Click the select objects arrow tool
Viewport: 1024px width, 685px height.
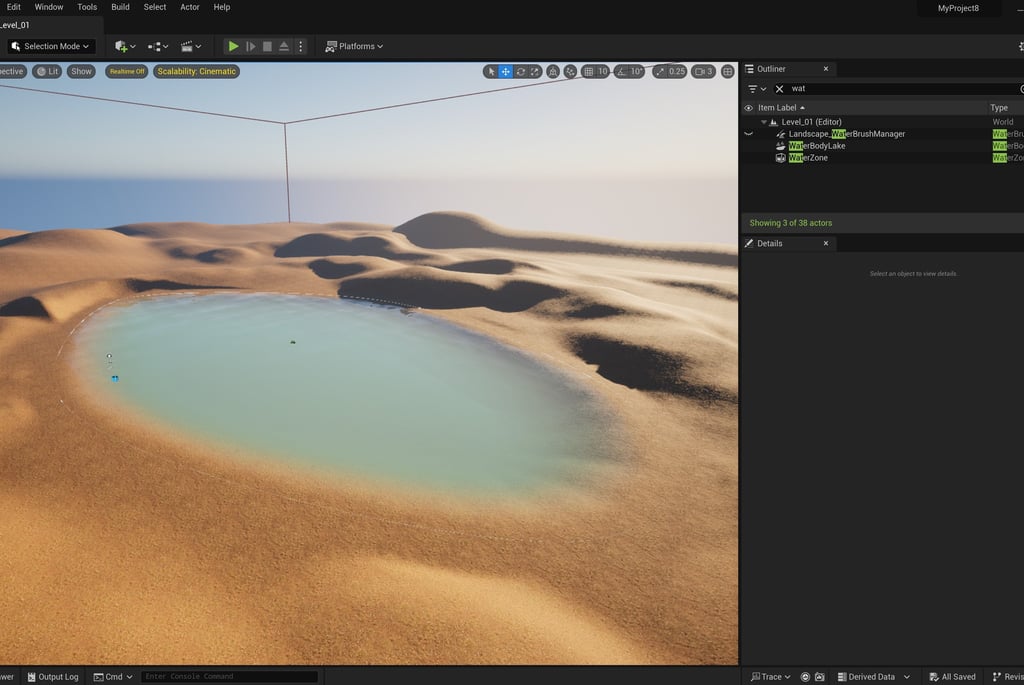(x=491, y=72)
